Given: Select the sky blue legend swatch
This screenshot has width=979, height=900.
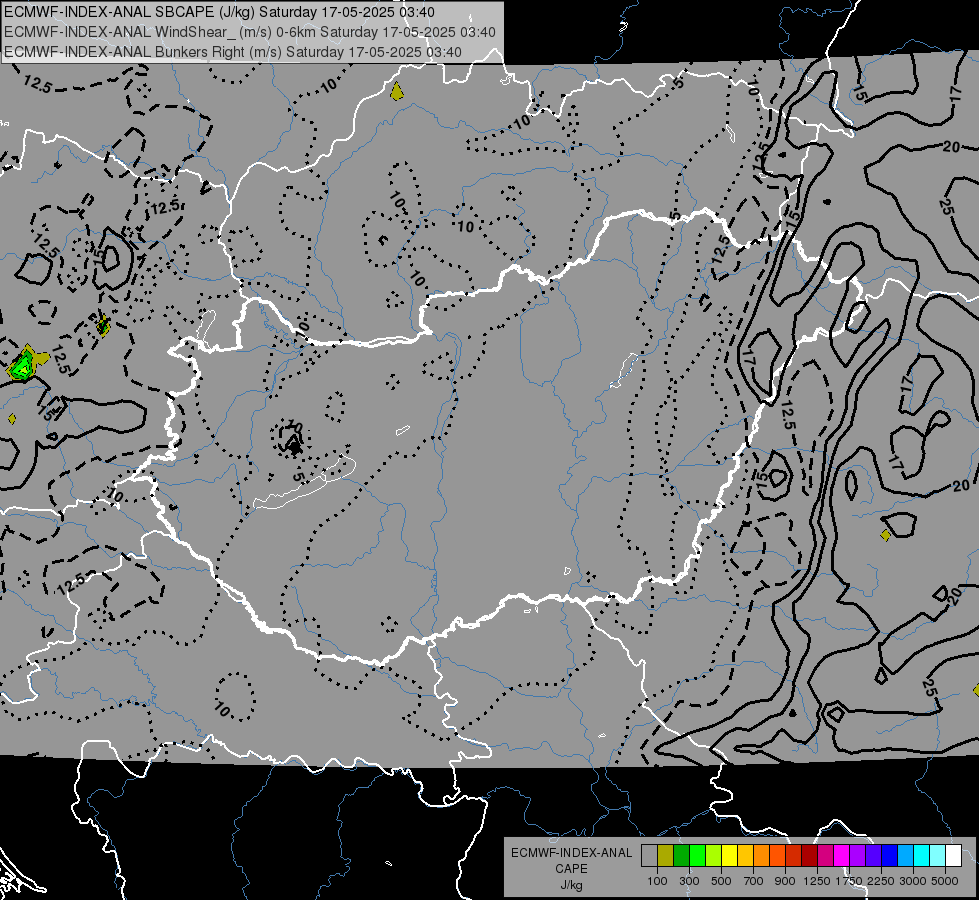Looking at the screenshot, I should click(905, 855).
